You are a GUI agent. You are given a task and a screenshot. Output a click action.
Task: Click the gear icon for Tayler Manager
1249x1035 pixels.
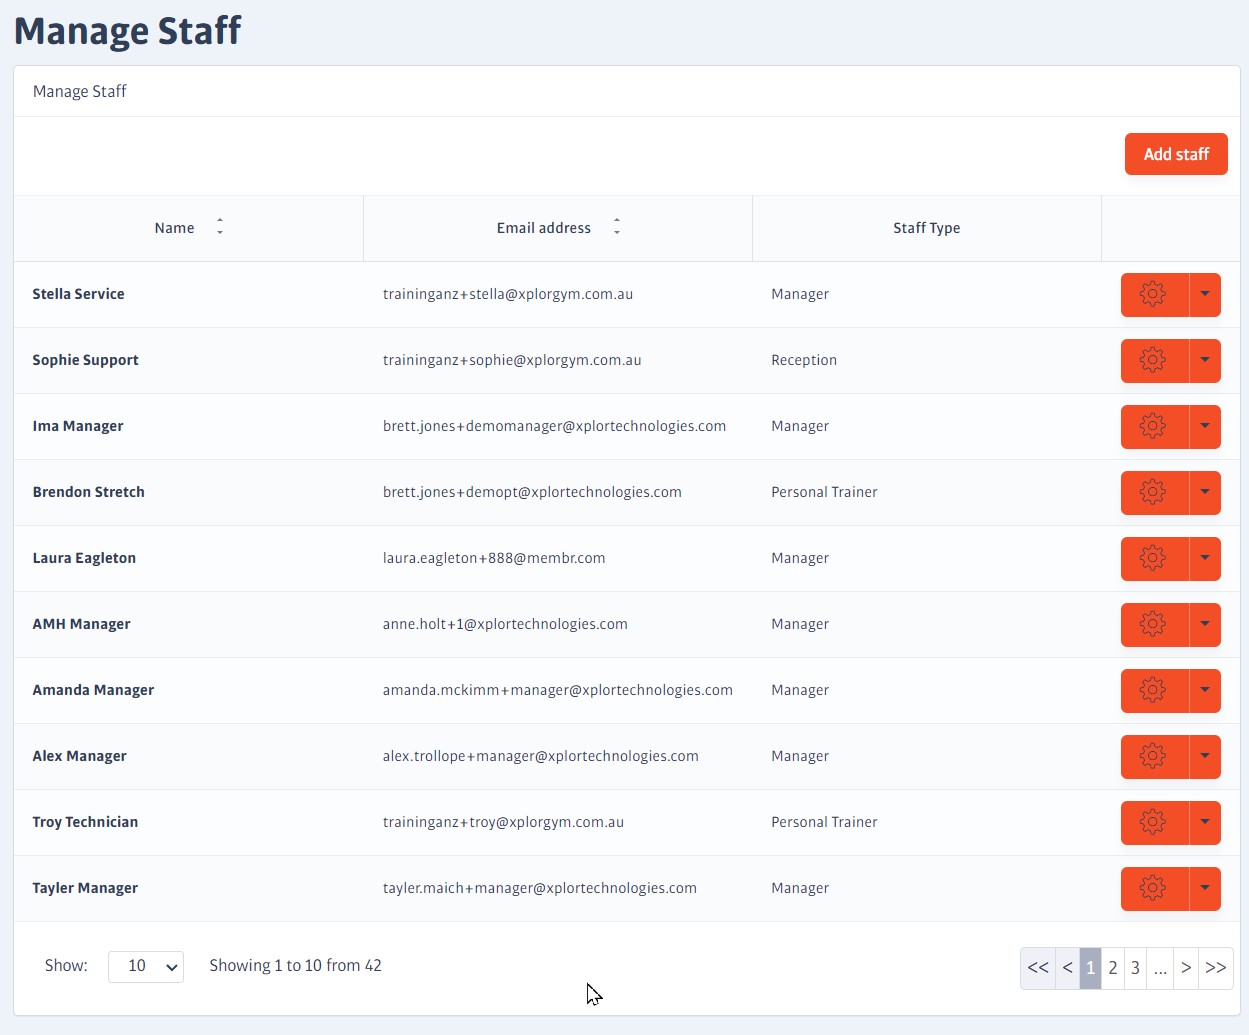(x=1153, y=888)
